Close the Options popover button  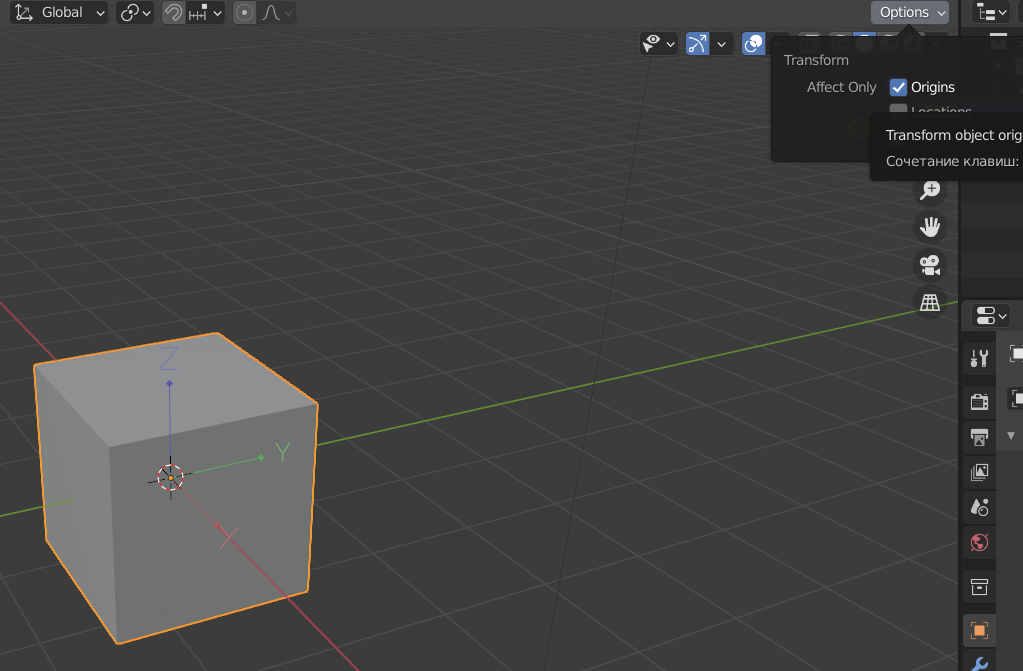pos(912,12)
